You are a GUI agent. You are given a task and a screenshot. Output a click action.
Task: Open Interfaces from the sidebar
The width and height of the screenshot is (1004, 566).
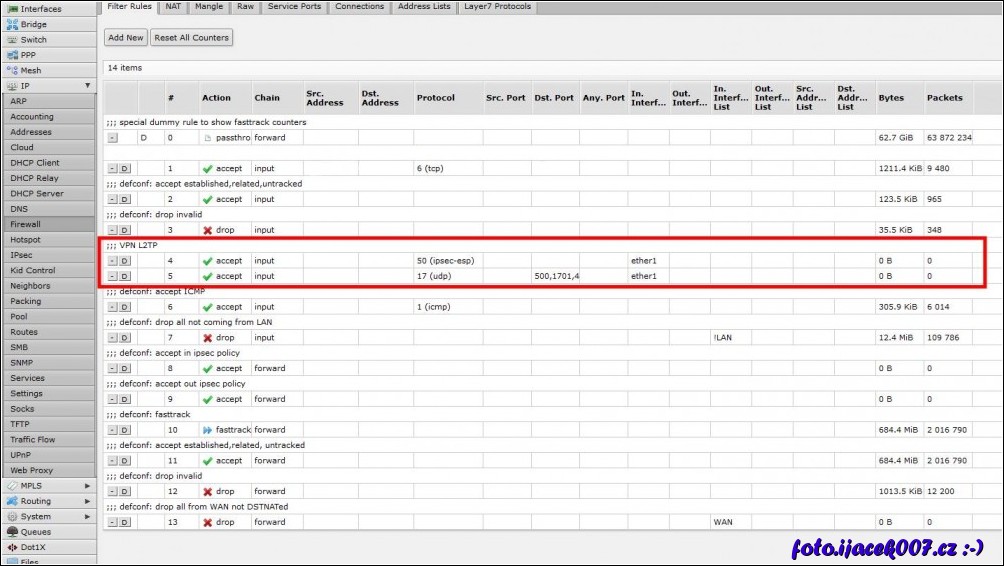pos(40,9)
